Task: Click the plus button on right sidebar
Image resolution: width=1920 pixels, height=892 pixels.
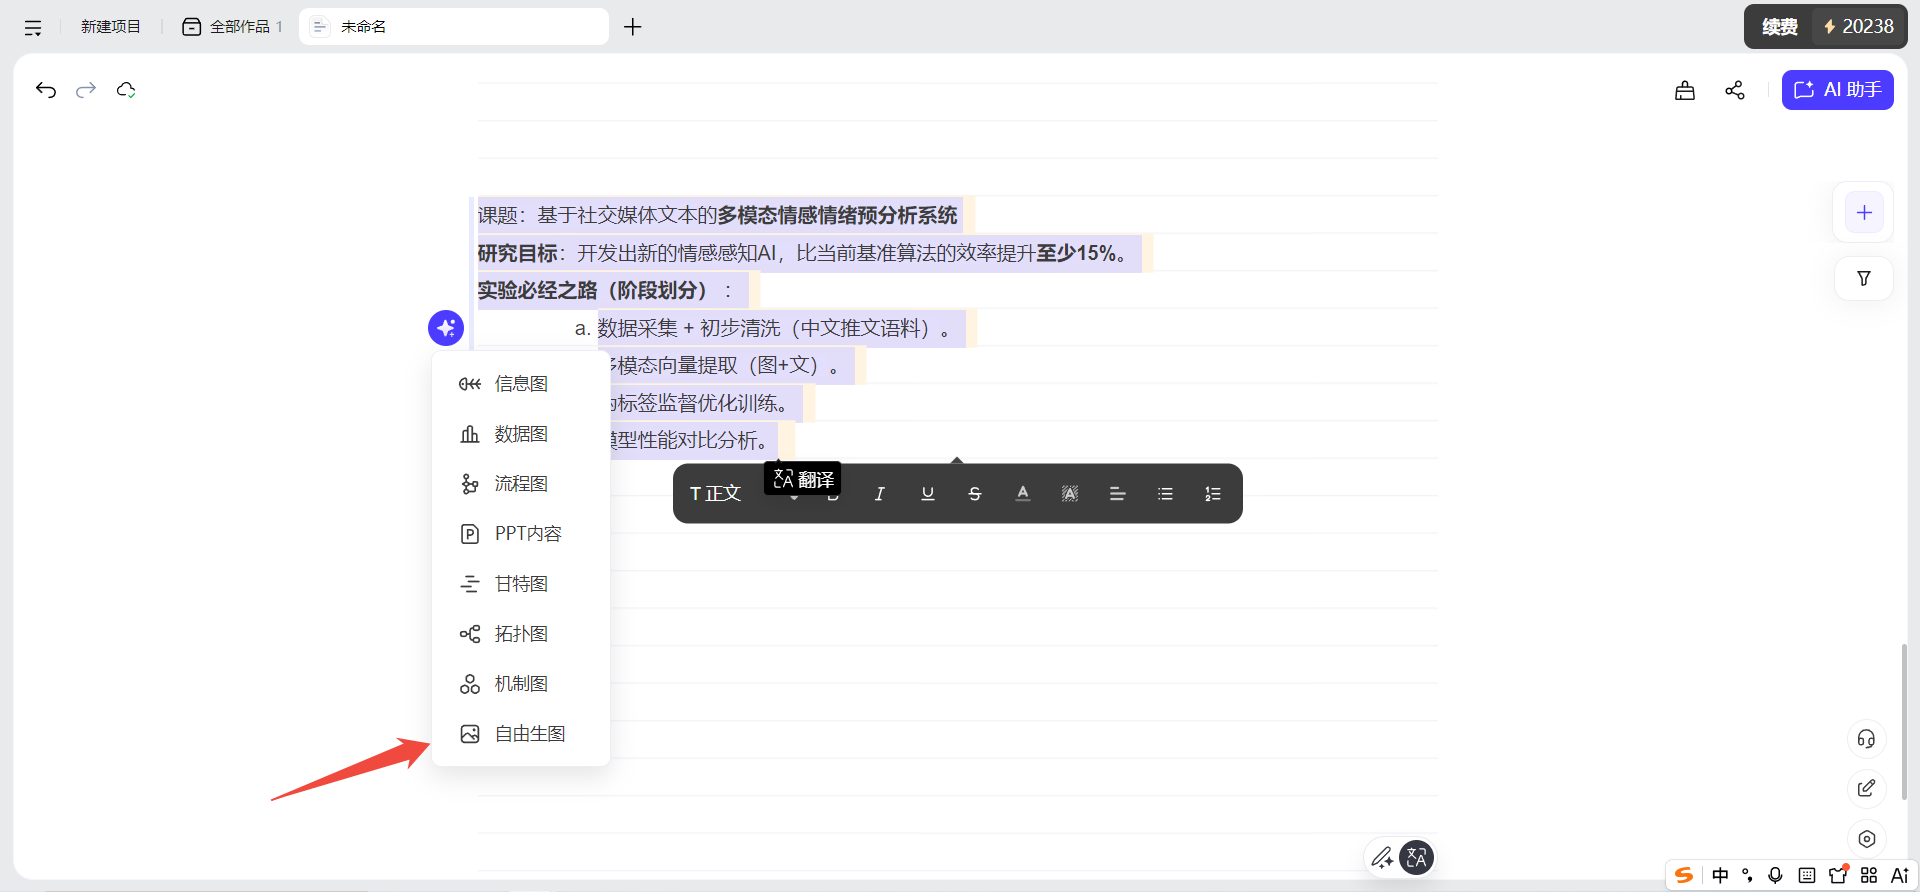Action: coord(1864,212)
